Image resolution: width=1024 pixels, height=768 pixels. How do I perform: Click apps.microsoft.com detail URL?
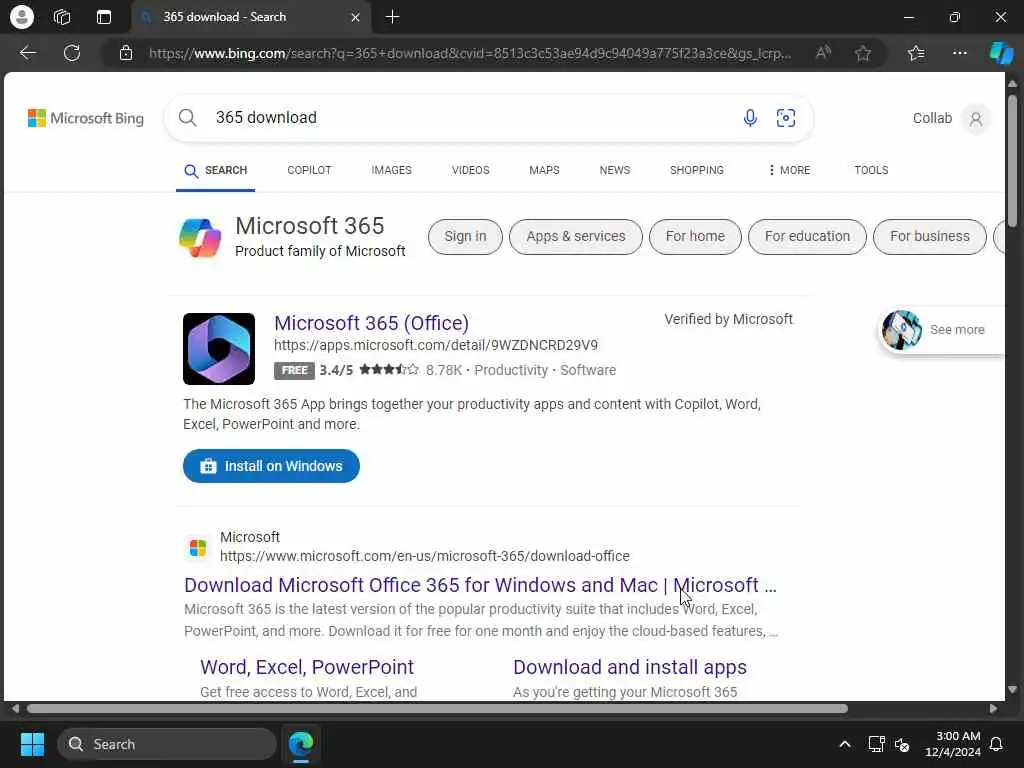(436, 345)
